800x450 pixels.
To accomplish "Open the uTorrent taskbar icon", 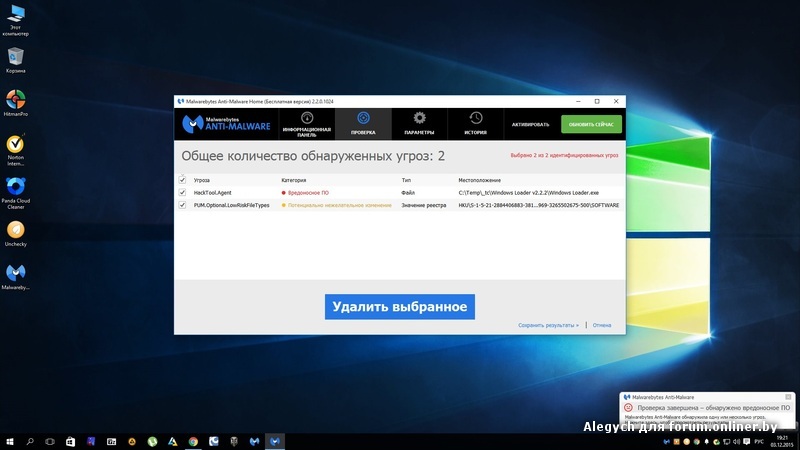I will [x=152, y=442].
